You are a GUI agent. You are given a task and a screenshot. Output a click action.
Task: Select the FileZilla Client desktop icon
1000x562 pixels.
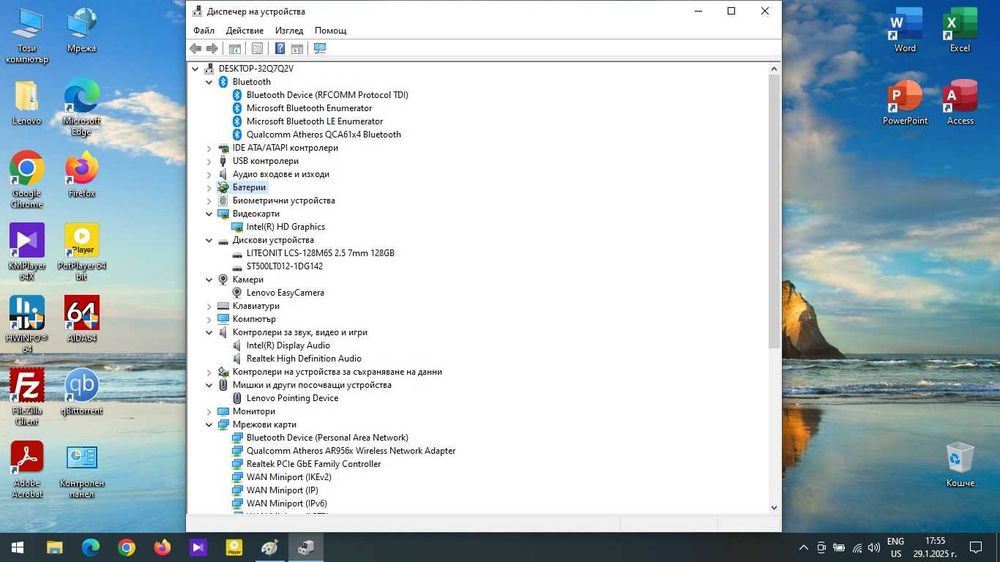pyautogui.click(x=27, y=397)
